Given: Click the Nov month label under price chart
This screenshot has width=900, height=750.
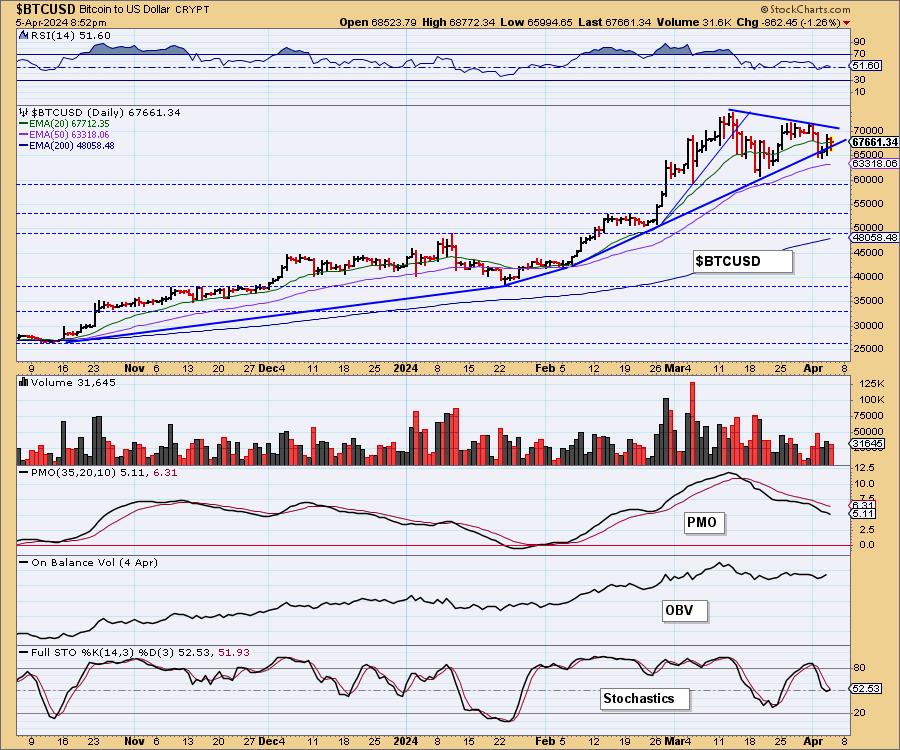Looking at the screenshot, I should [x=134, y=368].
